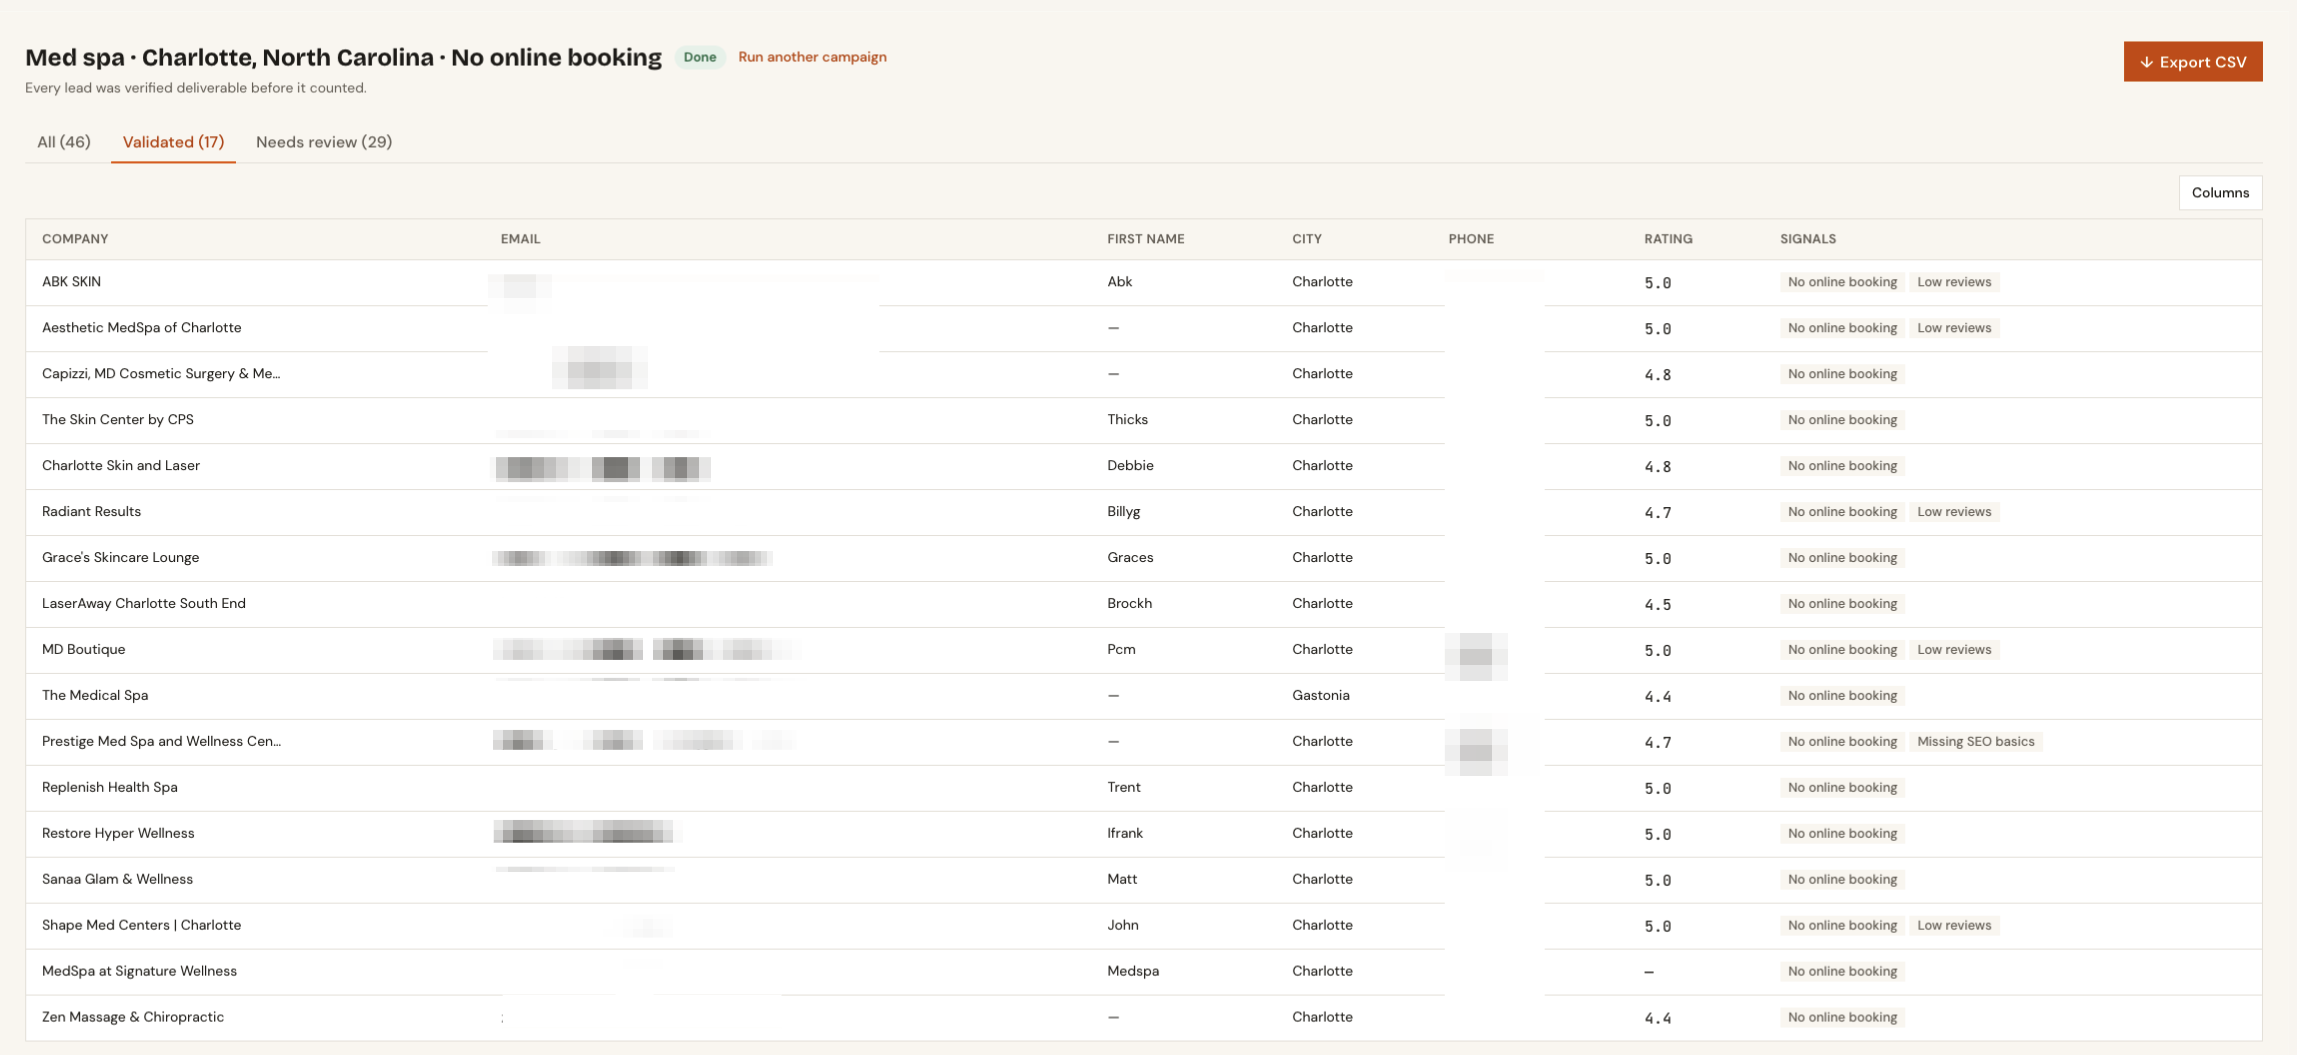This screenshot has height=1055, width=2297.
Task: Click the first name John
Action: point(1122,926)
